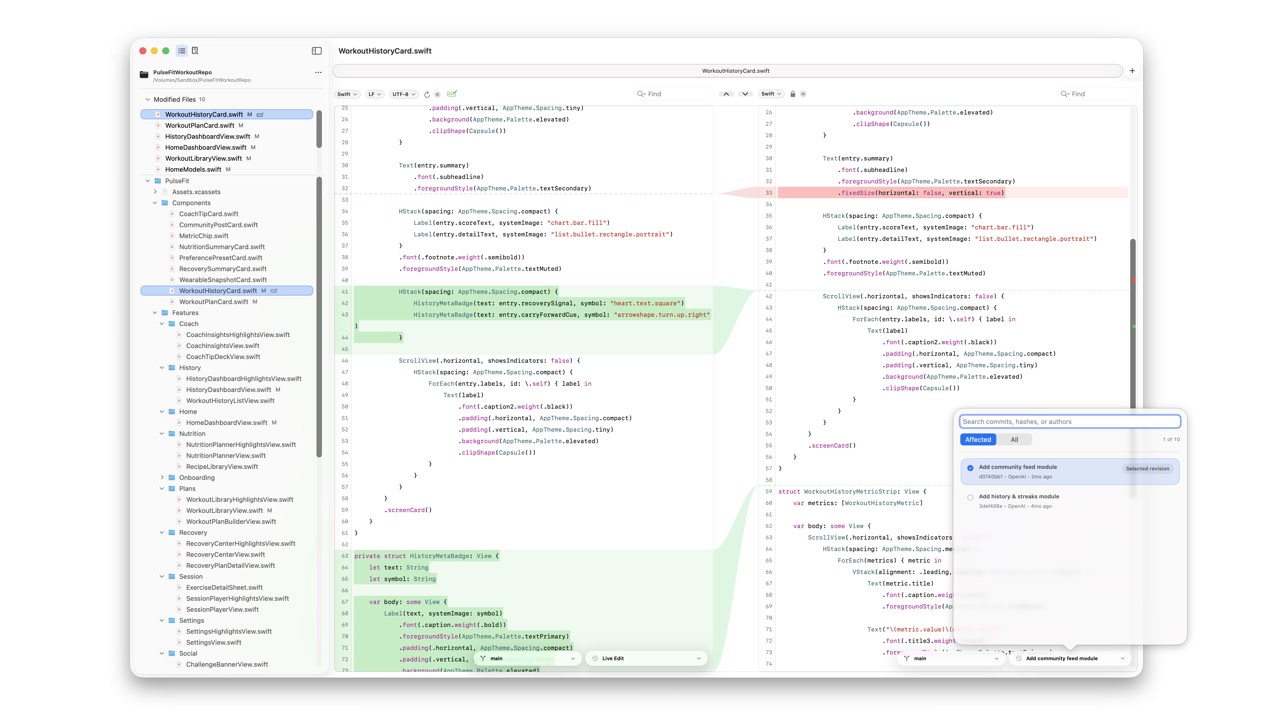Open HistoryDashboardView.swift in Modified Files
Screen dimensions: 1280x720
coord(207,137)
